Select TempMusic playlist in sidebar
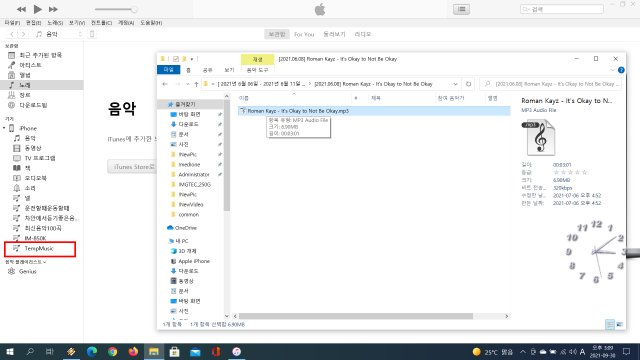640x360 pixels. point(40,249)
